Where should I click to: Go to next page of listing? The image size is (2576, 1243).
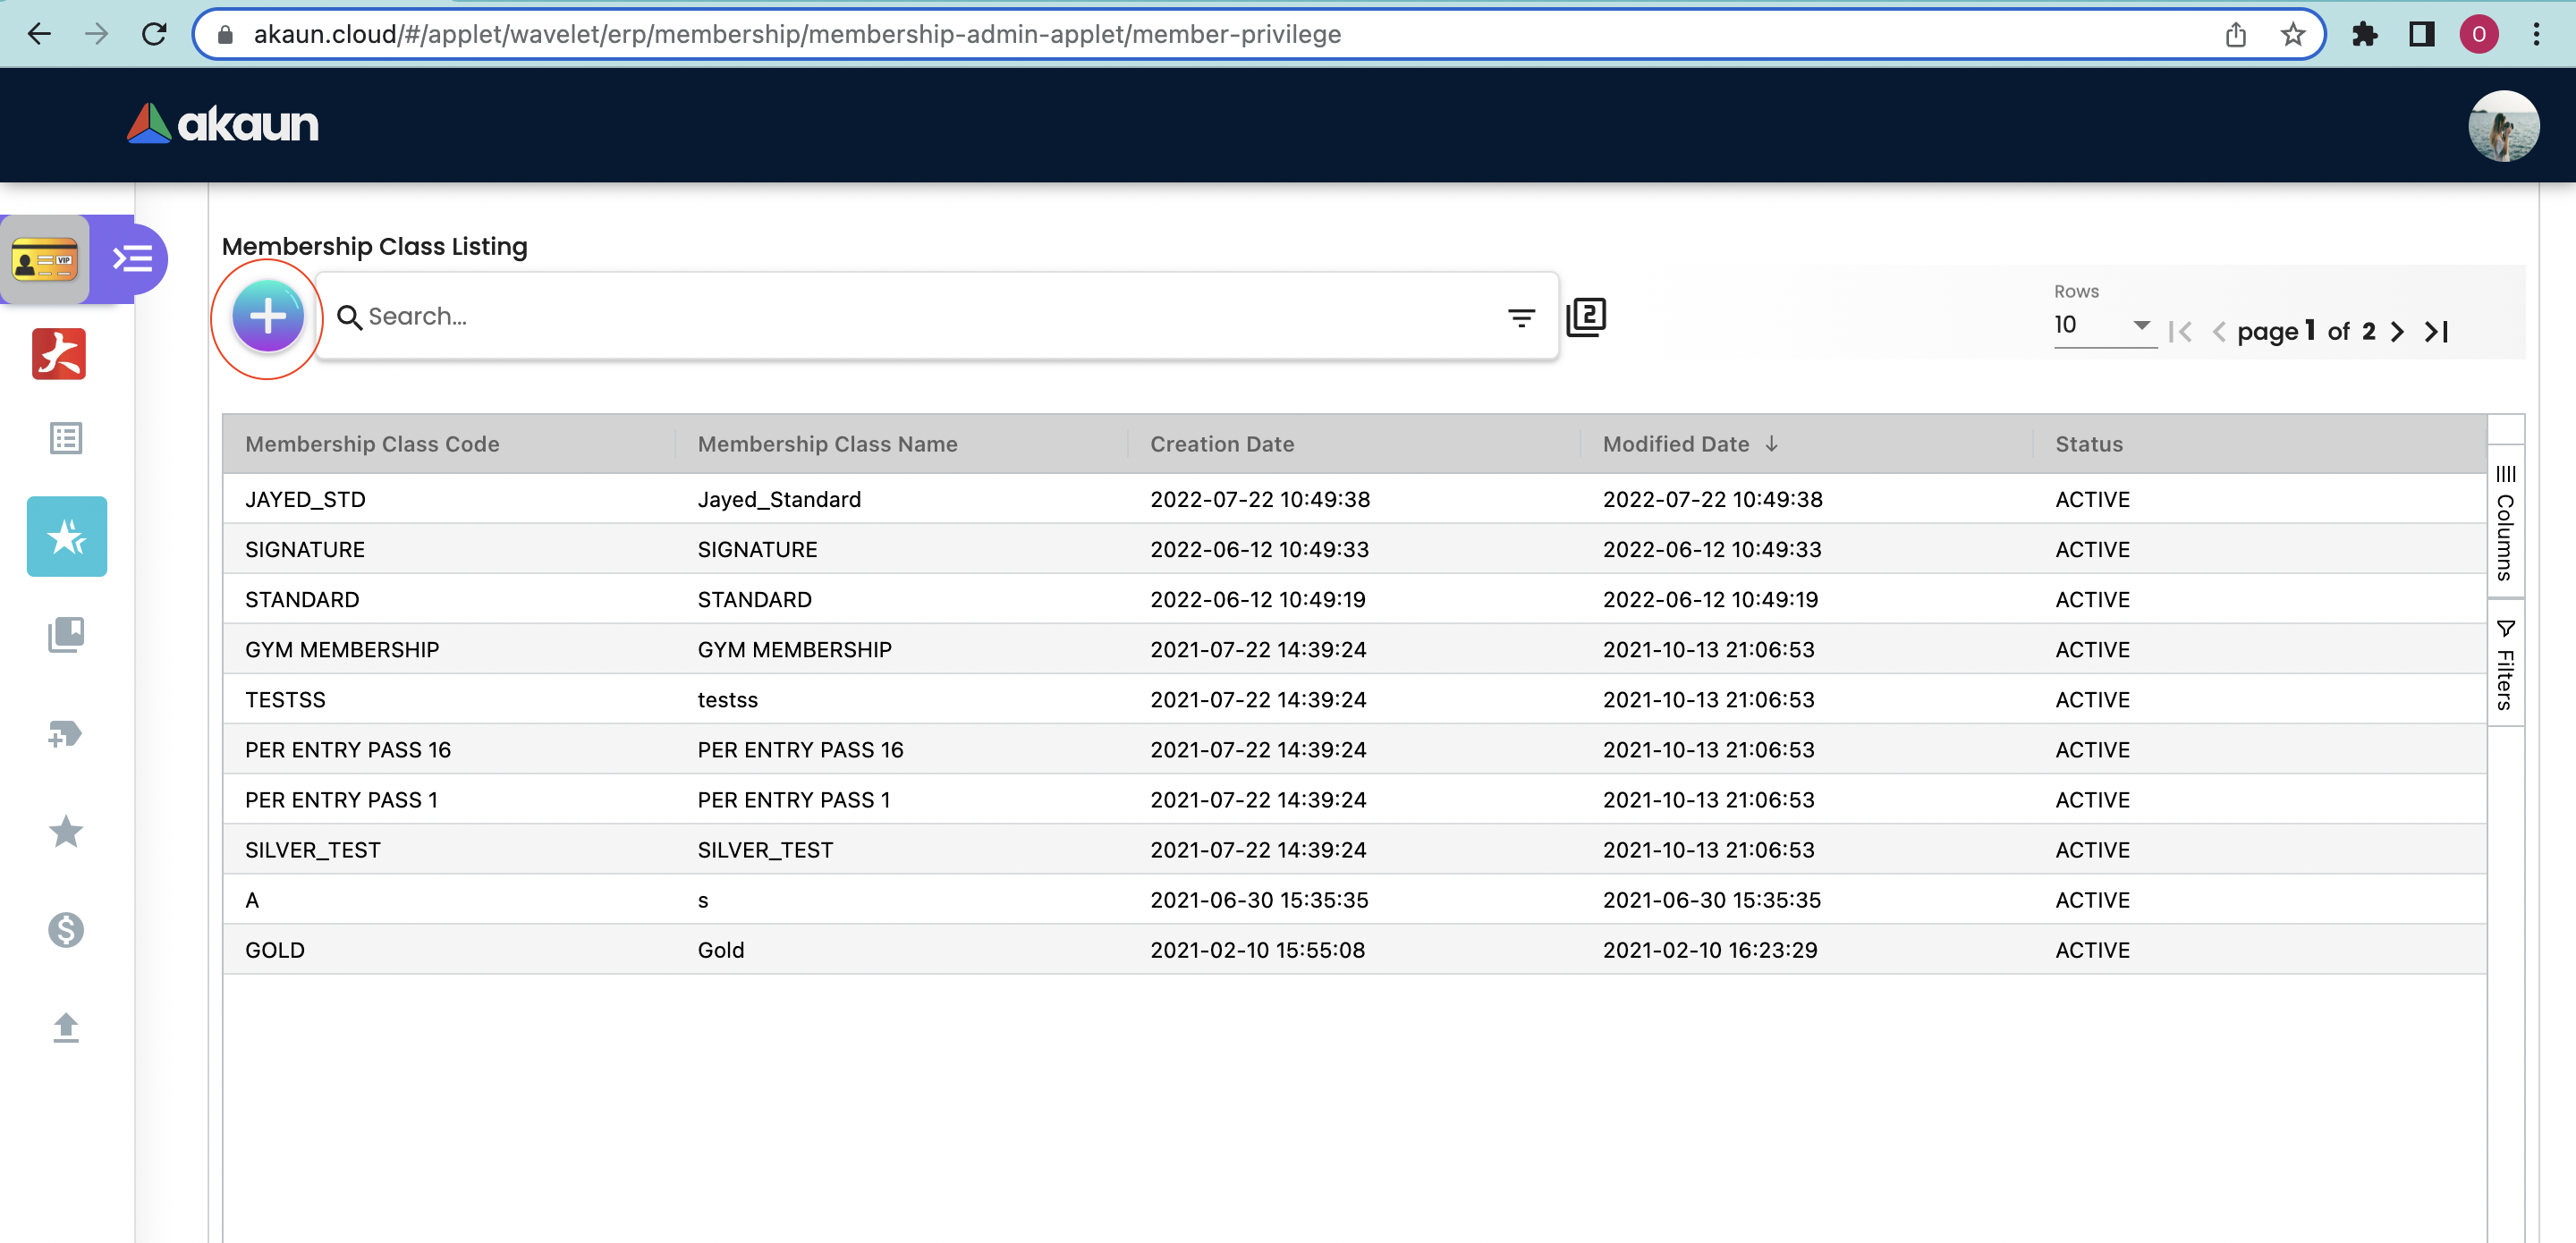2397,332
